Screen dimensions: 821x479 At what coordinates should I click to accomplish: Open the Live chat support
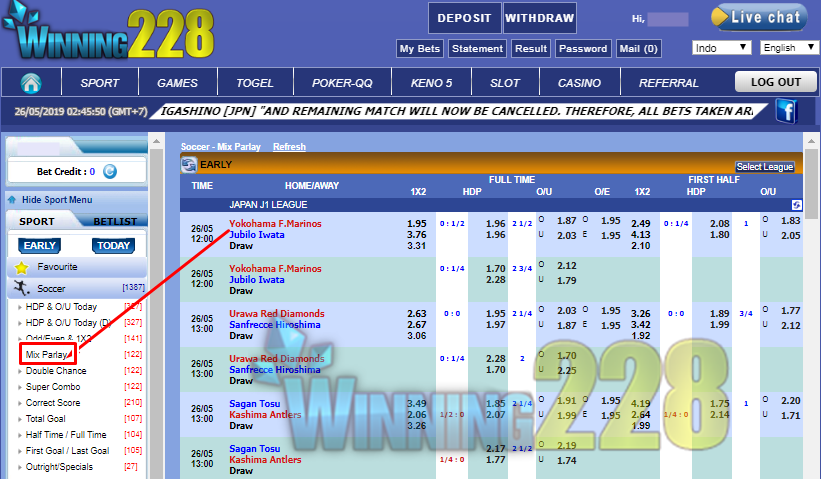pos(758,17)
